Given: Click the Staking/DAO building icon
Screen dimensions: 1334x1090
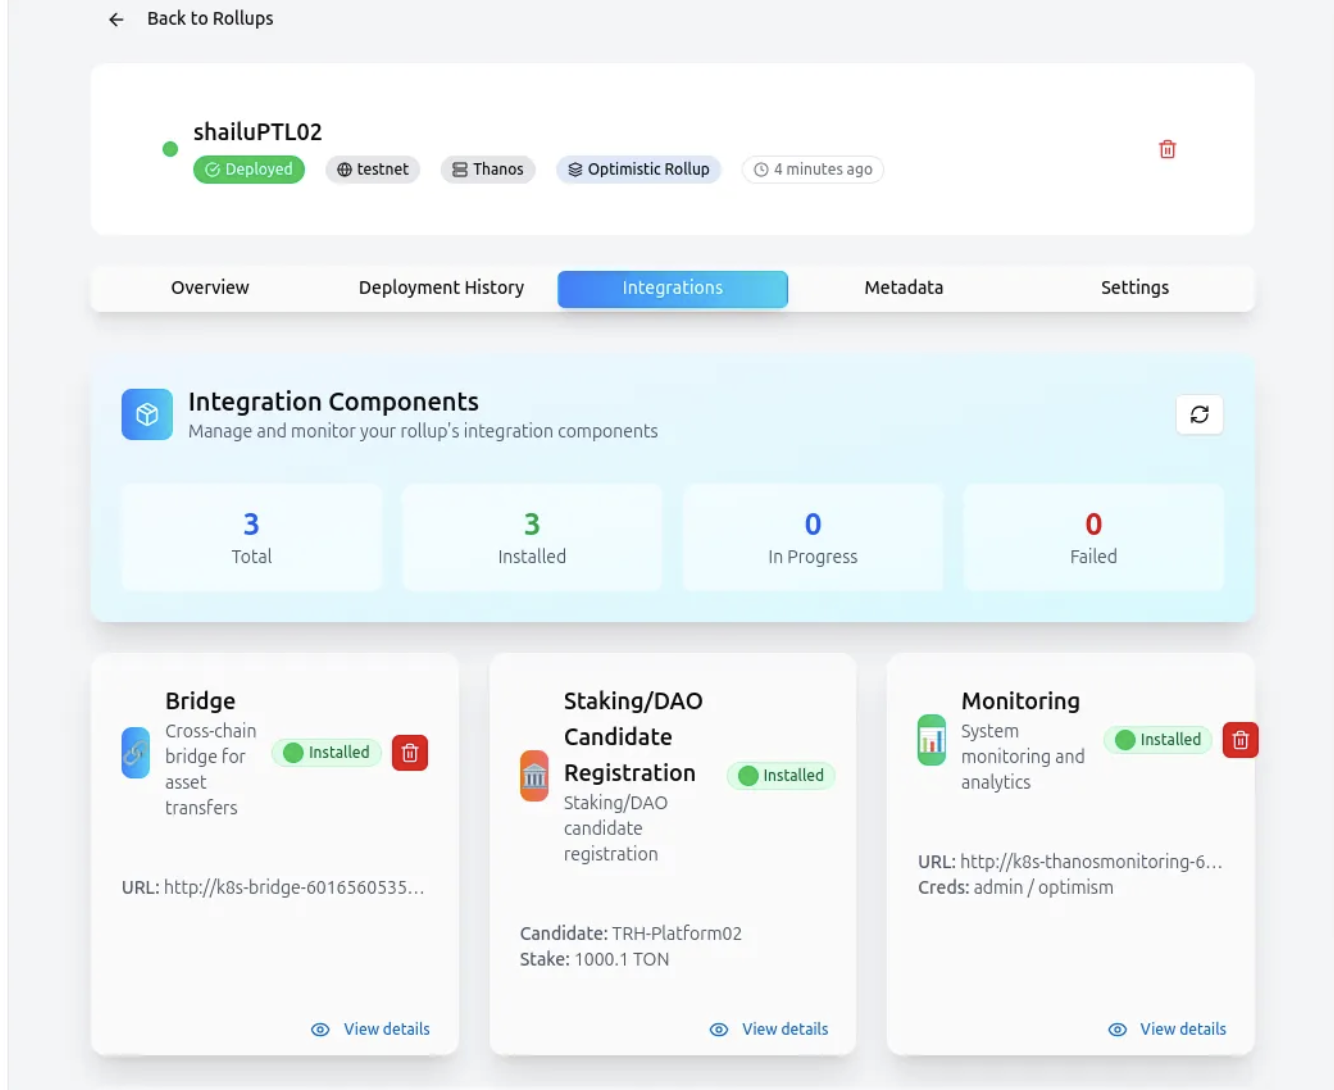Looking at the screenshot, I should (534, 776).
